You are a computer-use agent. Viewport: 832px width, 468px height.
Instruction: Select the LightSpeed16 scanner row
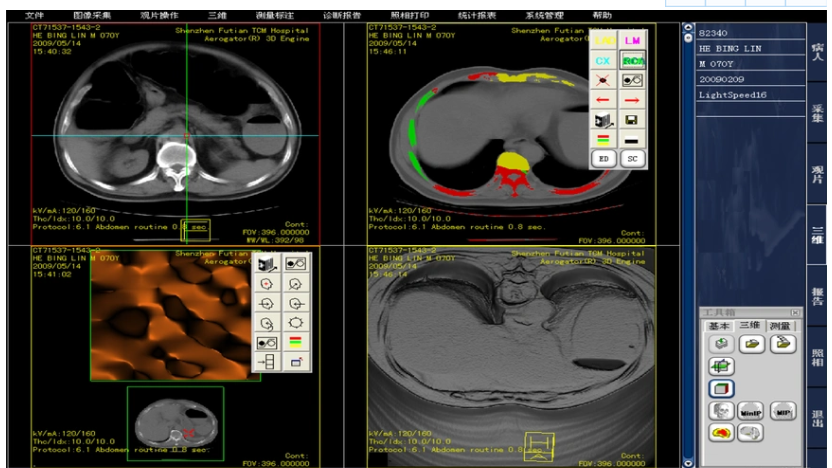(750, 95)
